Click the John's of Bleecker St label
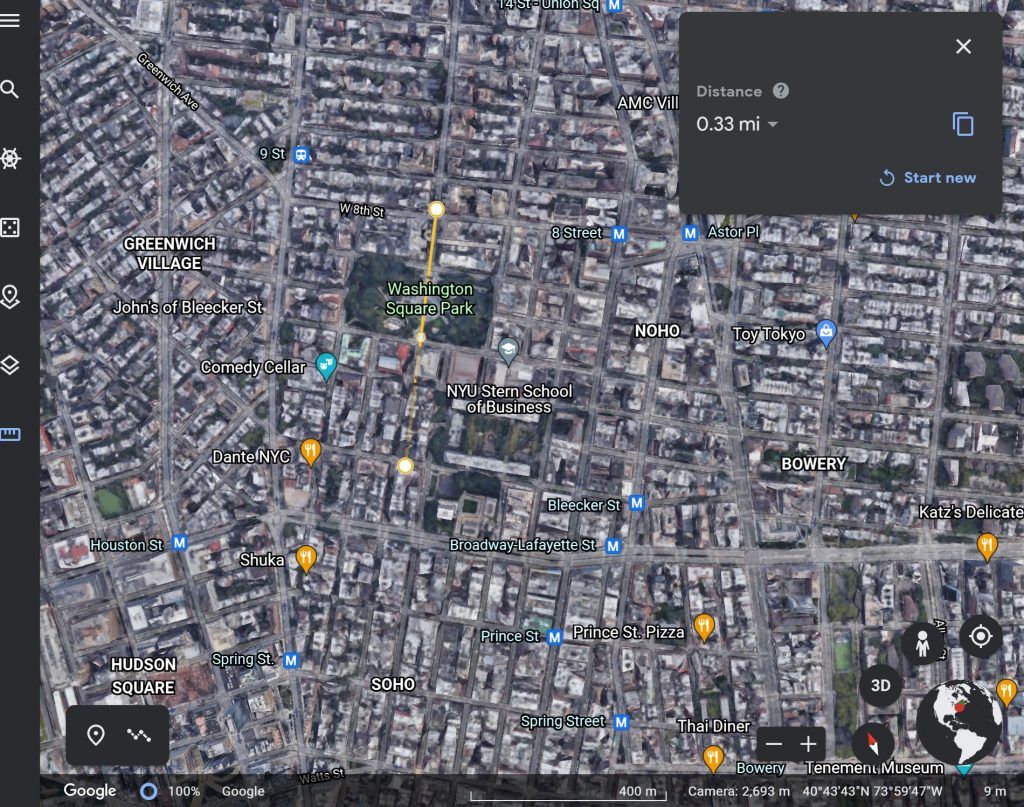Screen dimensions: 1024x807 coord(187,307)
